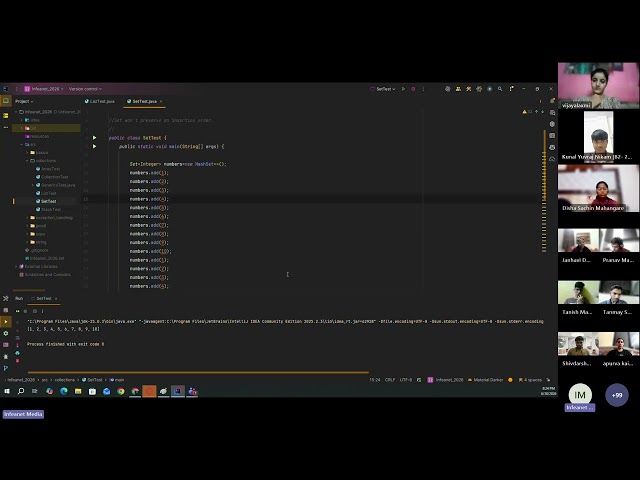Open the Project view selector dropdown
Screen dimensions: 640x480
pos(24,102)
